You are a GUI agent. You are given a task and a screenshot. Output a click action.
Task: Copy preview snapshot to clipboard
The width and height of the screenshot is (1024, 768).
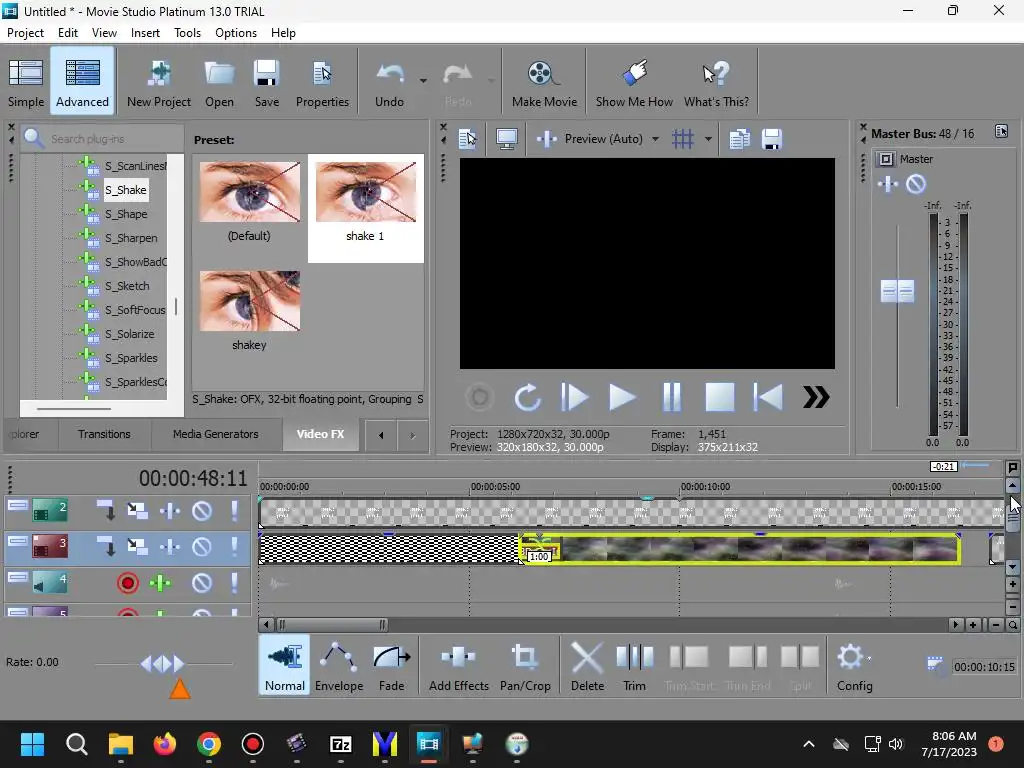point(739,138)
